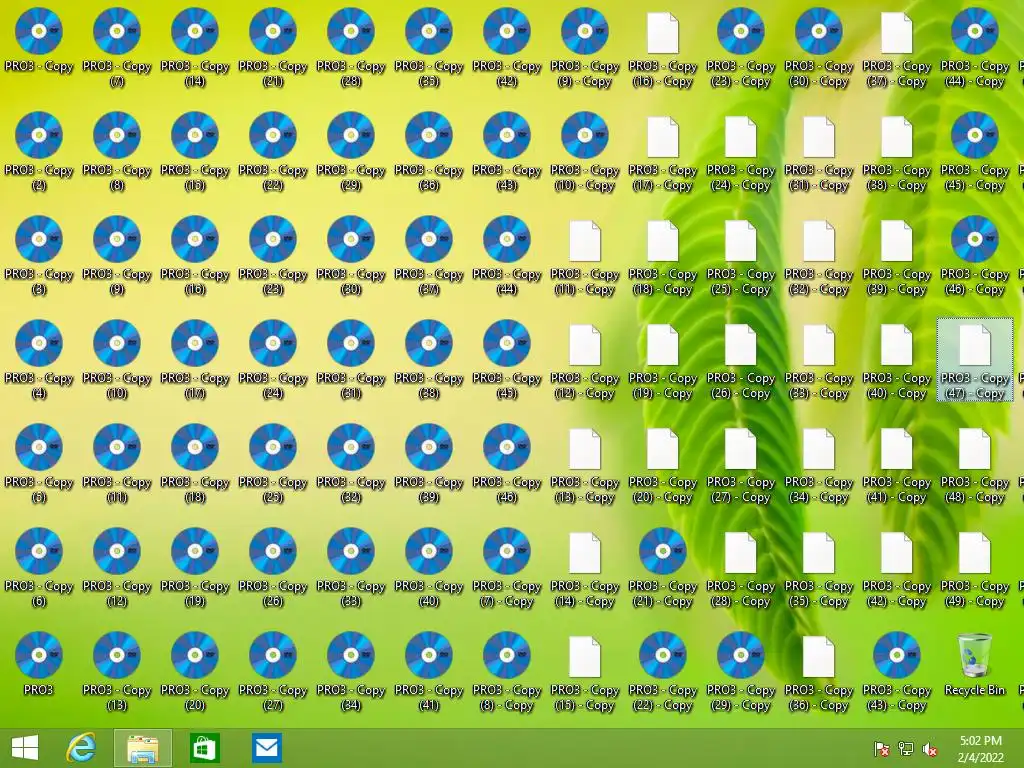
Task: Select PRO3 - Copy (27) disc icon
Action: click(273, 655)
